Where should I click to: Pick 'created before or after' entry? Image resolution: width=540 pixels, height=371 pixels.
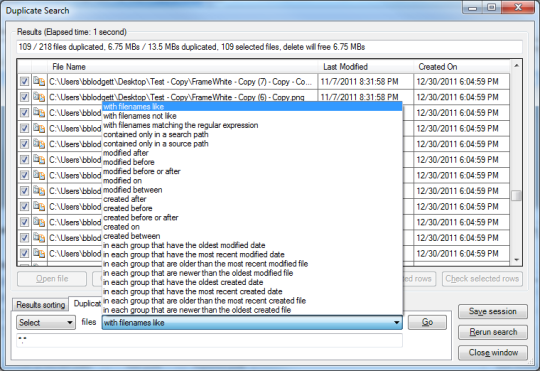tap(252, 218)
